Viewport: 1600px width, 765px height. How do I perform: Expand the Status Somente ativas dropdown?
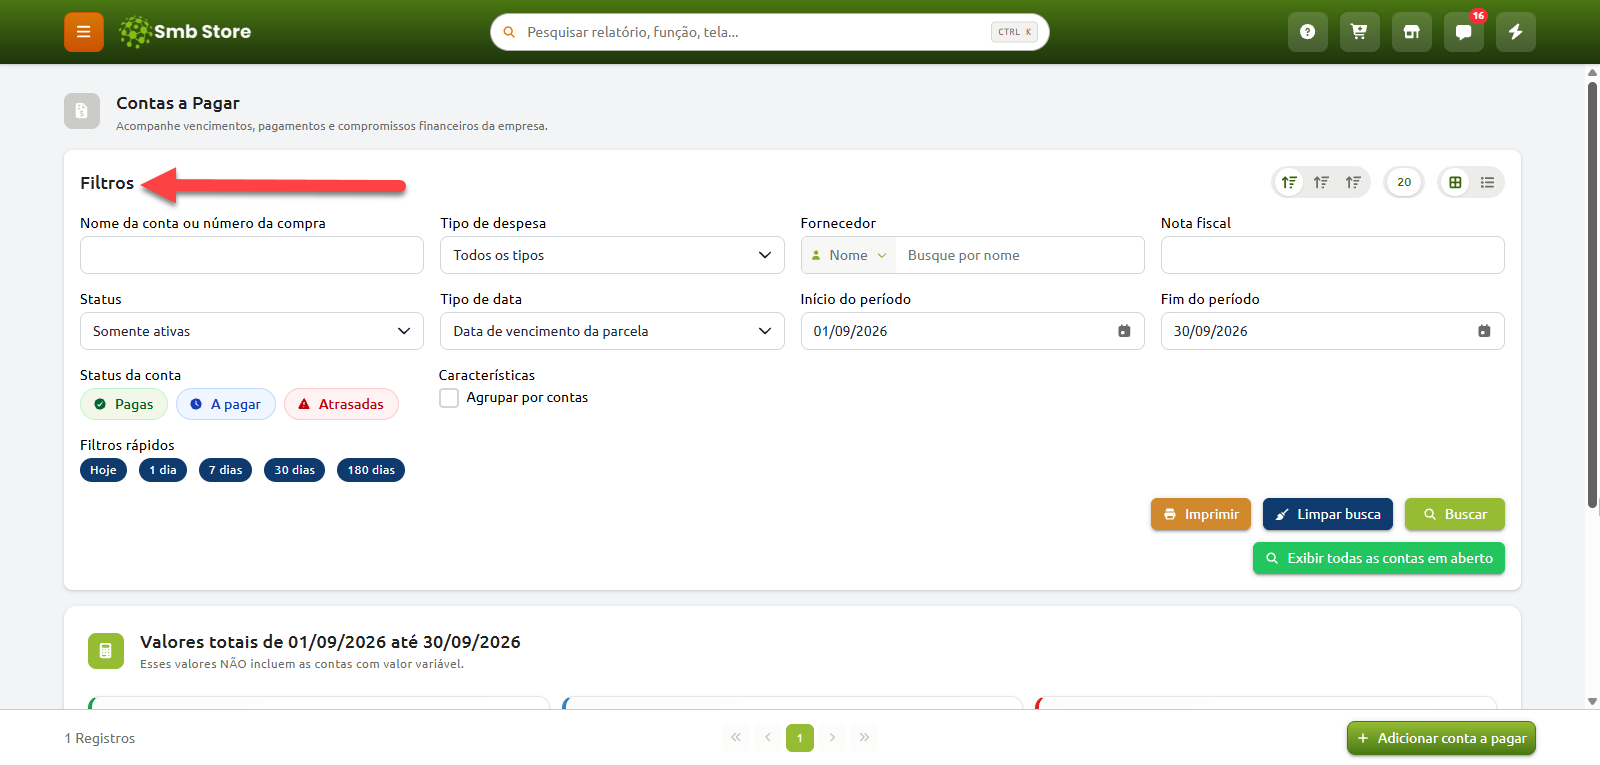tap(252, 331)
